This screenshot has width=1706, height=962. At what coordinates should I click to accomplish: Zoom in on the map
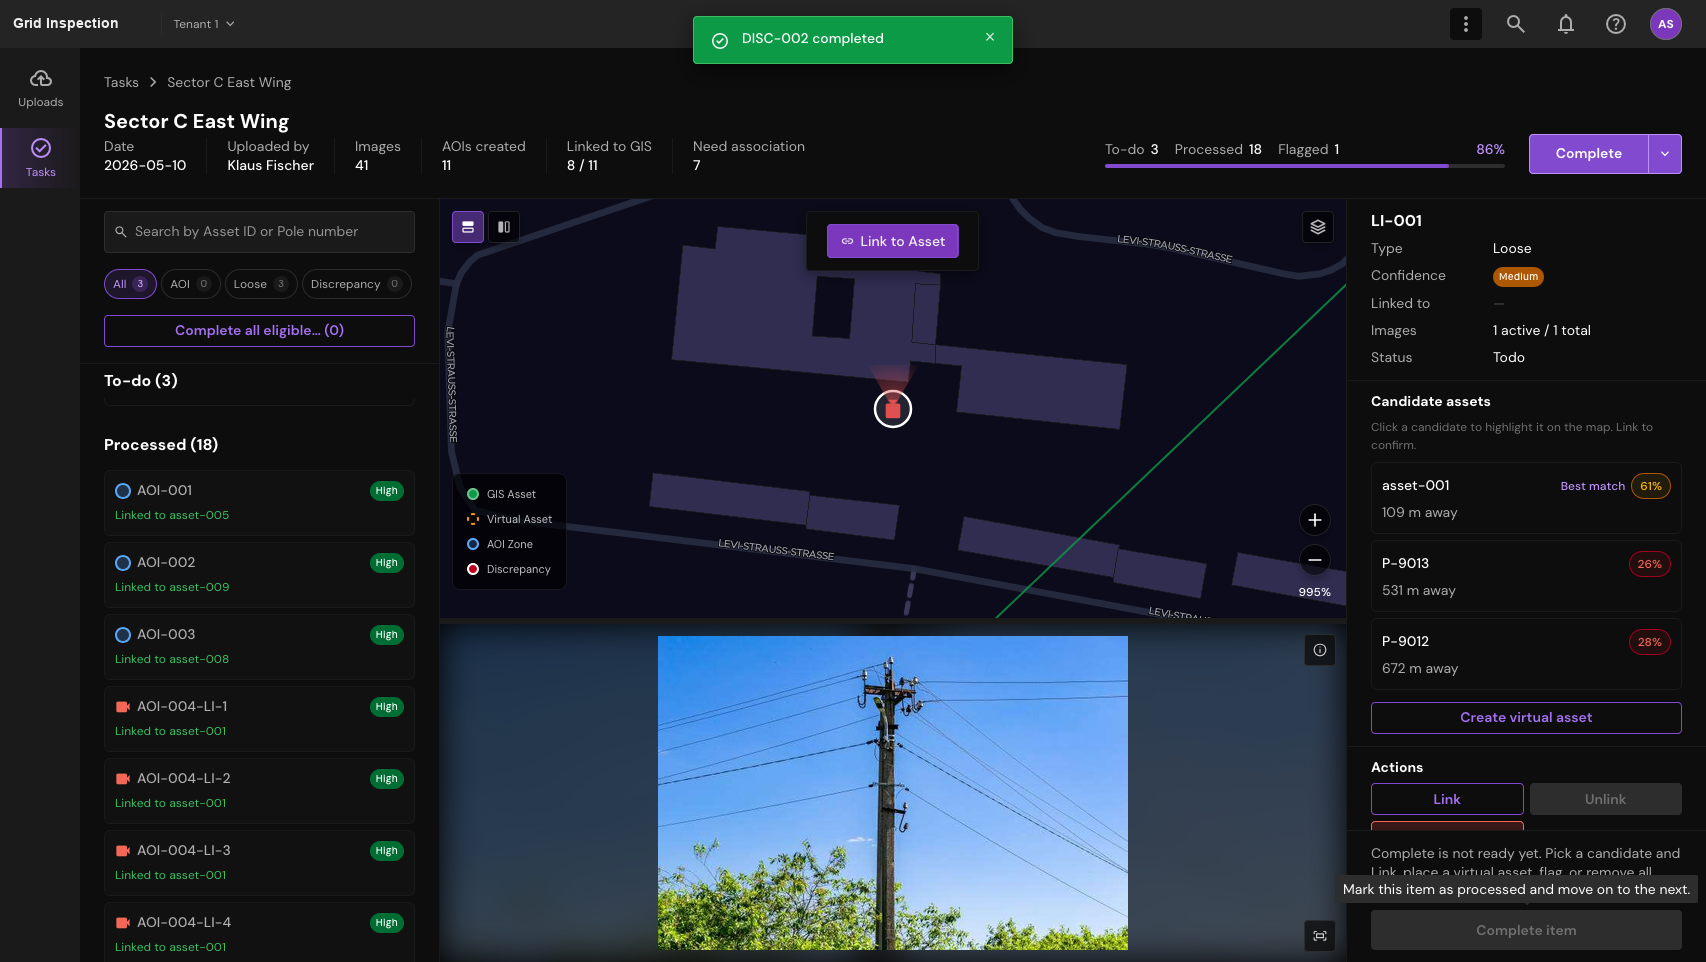(1315, 520)
